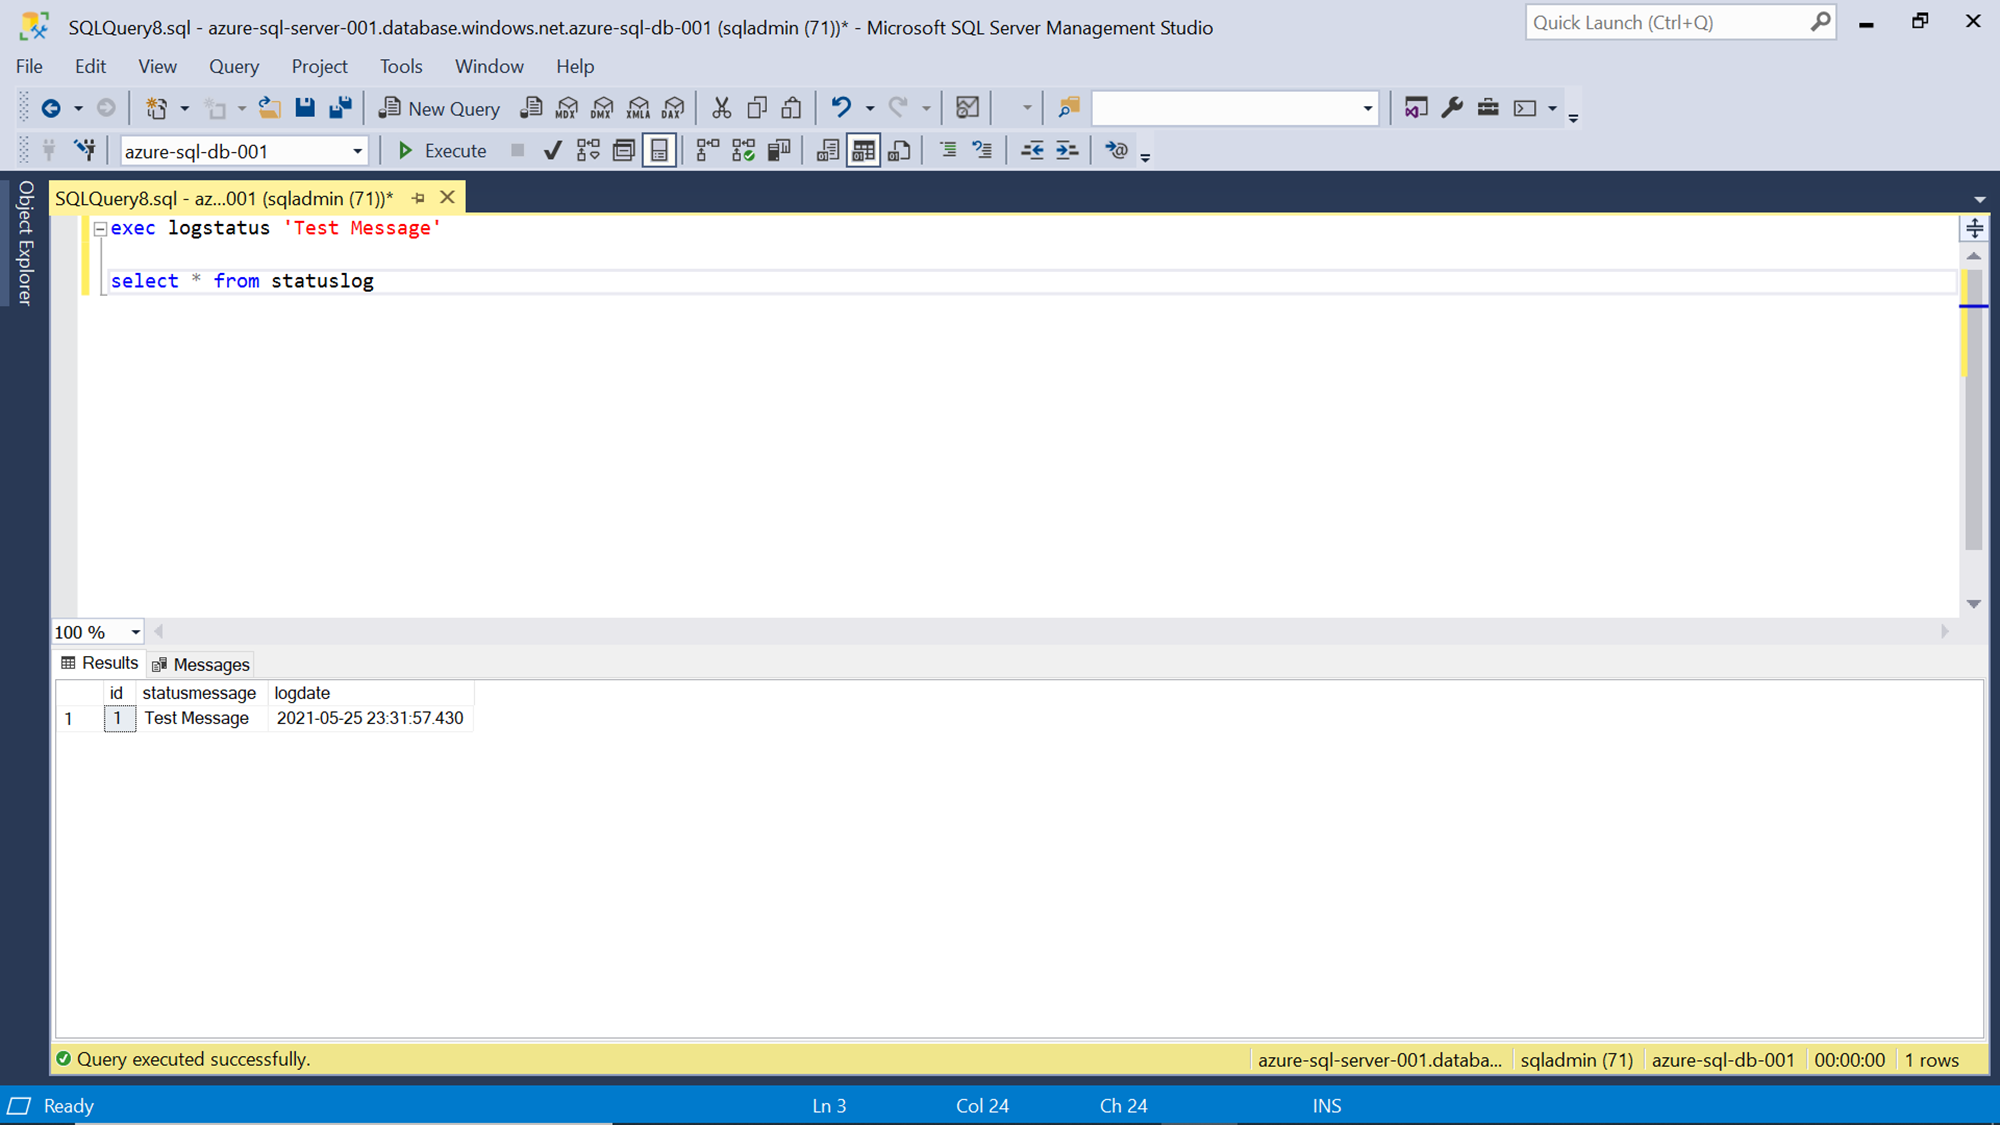Click the Open File folder icon
This screenshot has height=1125, width=2000.
(269, 108)
